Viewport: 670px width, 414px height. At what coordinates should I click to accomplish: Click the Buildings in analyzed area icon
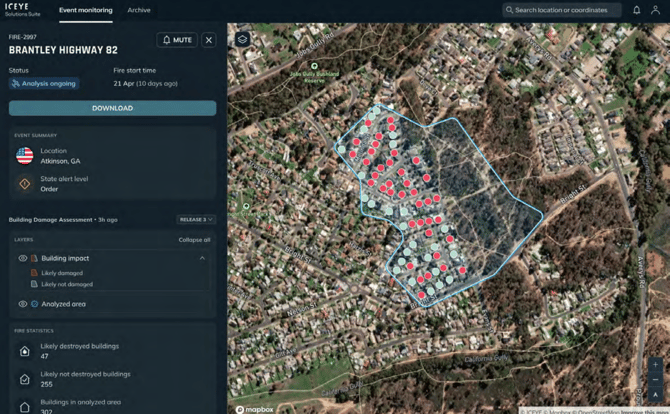pos(25,407)
